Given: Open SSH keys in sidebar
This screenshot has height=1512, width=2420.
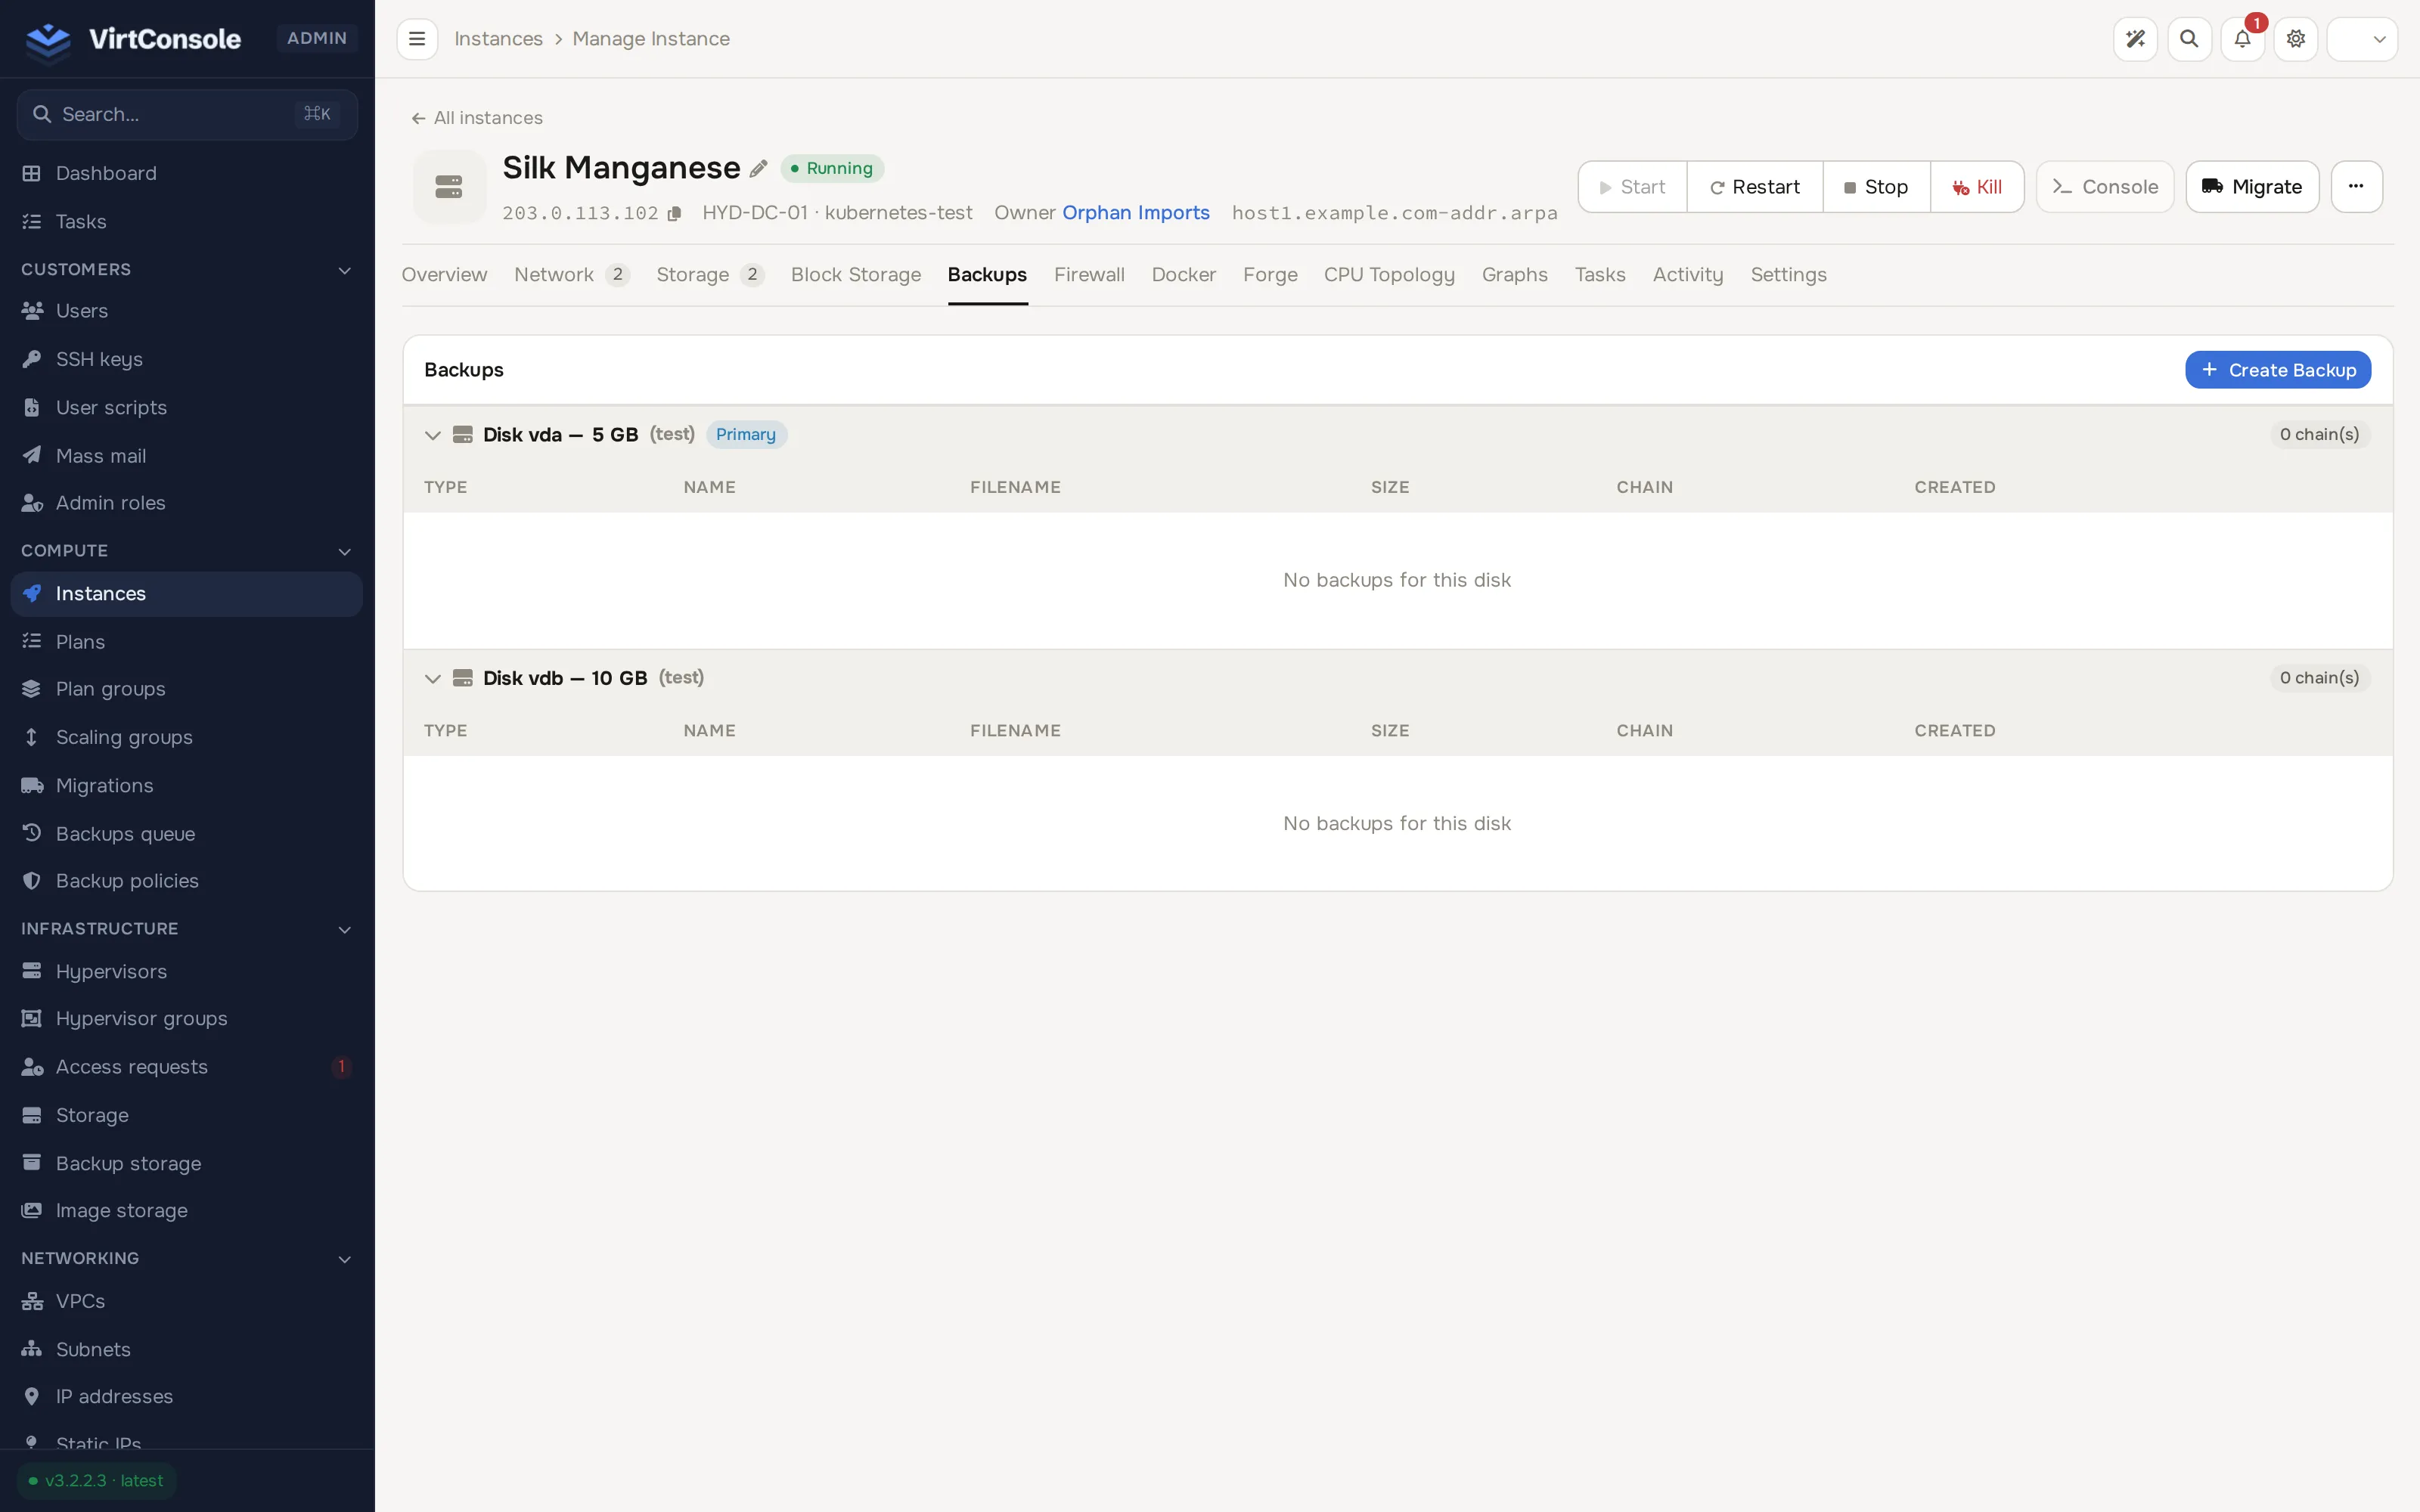Looking at the screenshot, I should [187, 359].
